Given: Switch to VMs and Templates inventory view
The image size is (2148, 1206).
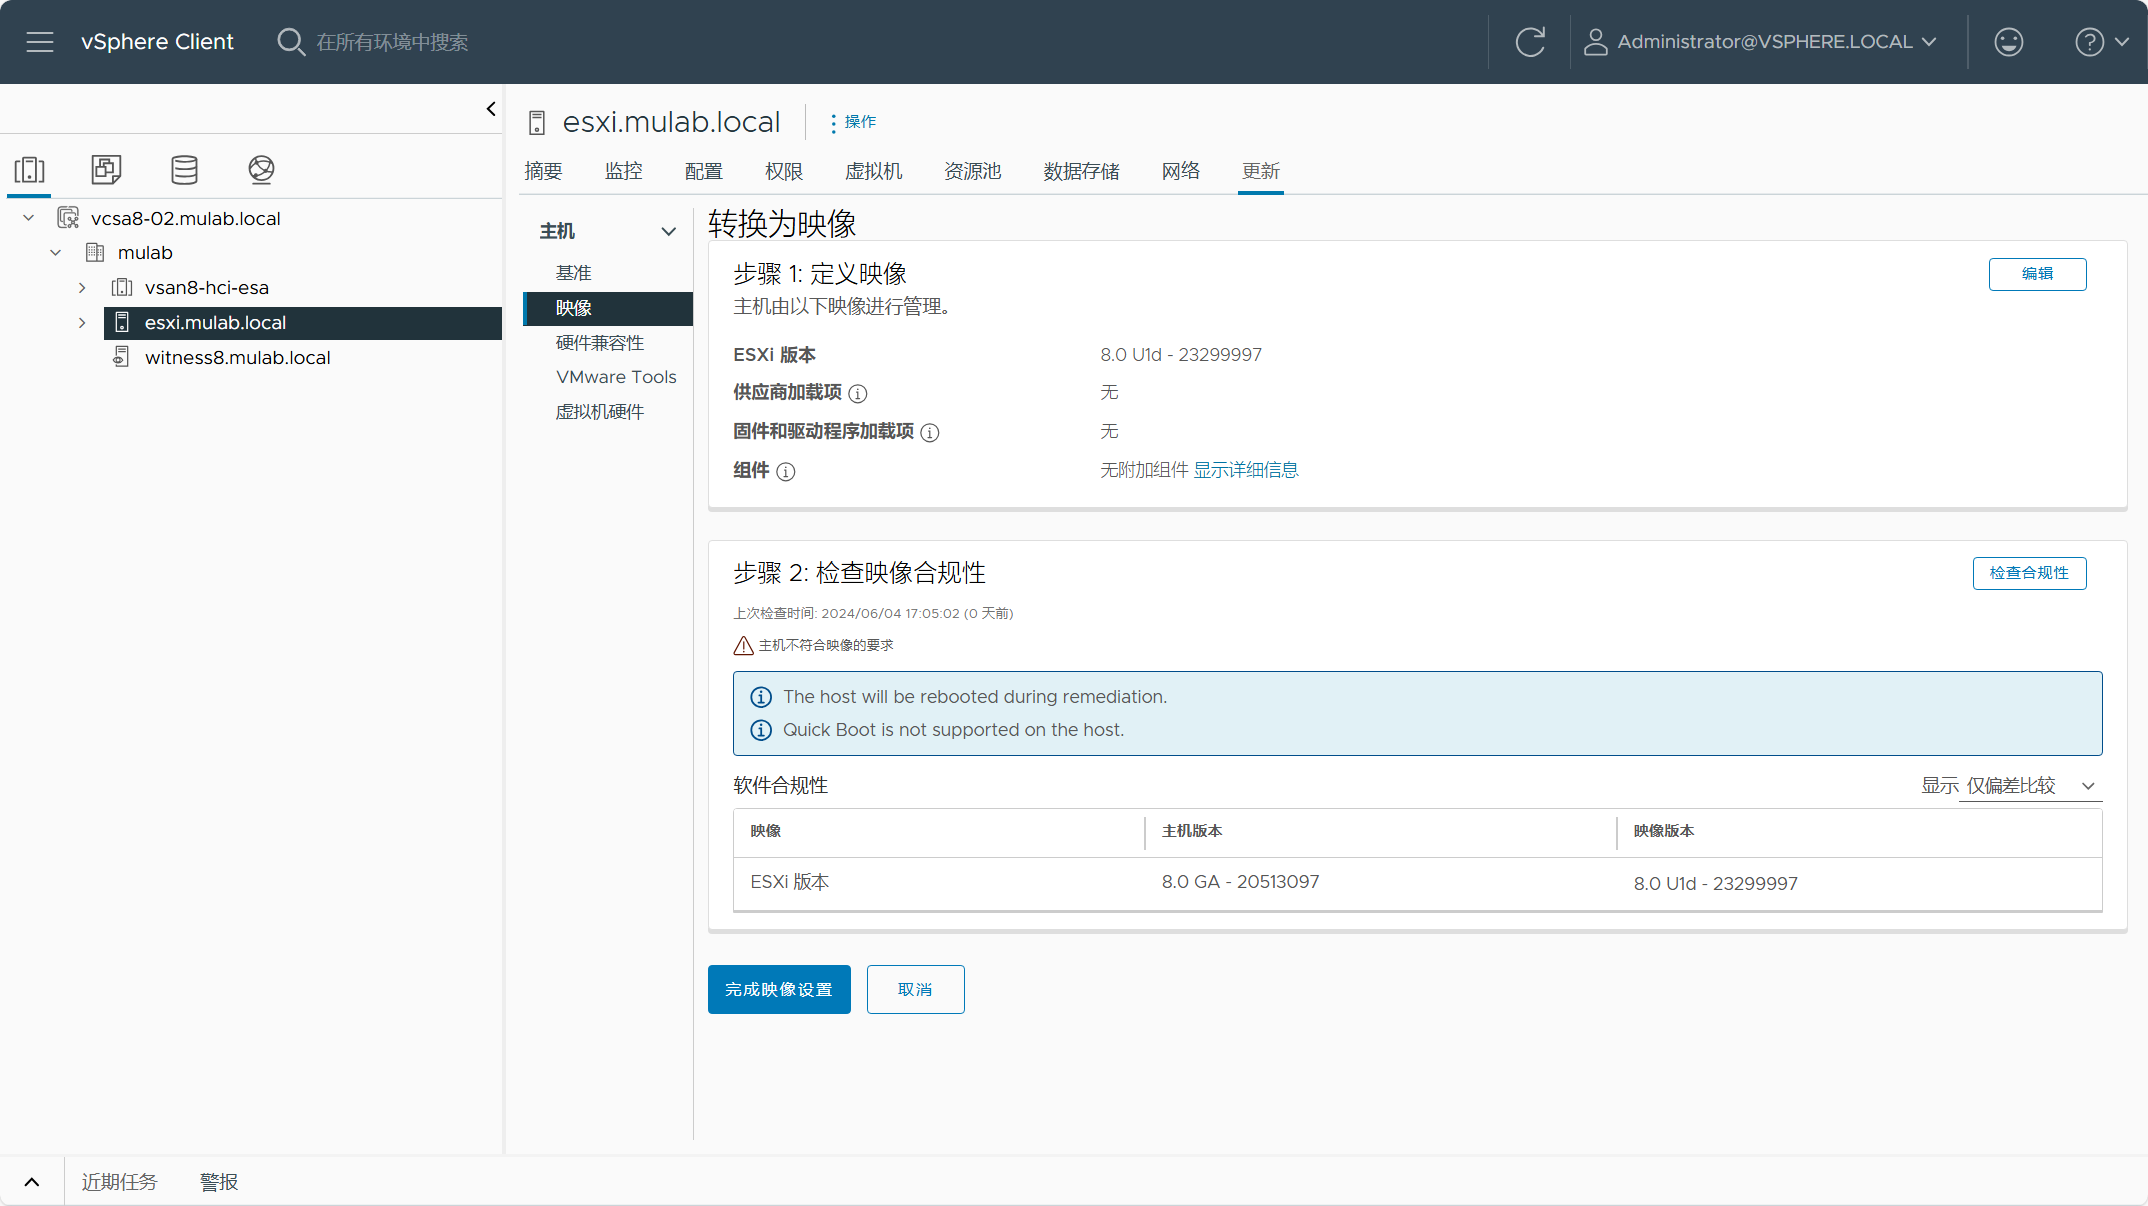Looking at the screenshot, I should pyautogui.click(x=107, y=170).
